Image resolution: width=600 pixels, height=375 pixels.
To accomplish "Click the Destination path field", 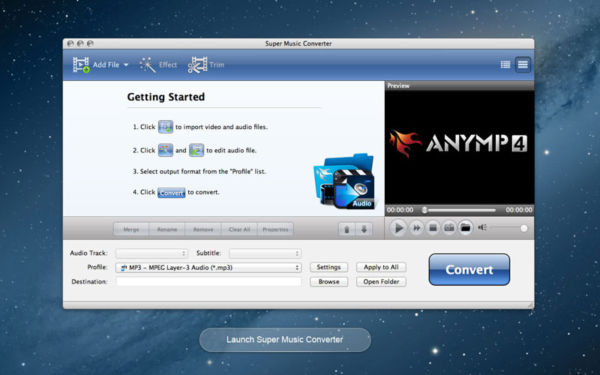I will click(208, 282).
